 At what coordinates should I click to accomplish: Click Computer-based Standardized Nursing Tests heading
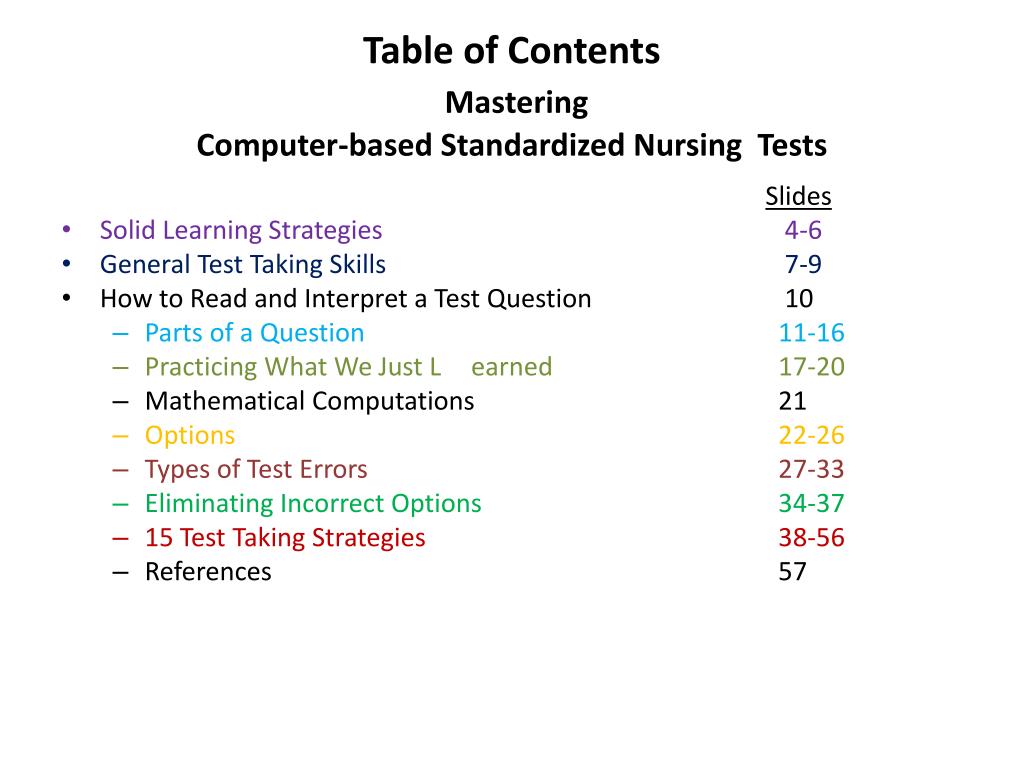(x=511, y=146)
